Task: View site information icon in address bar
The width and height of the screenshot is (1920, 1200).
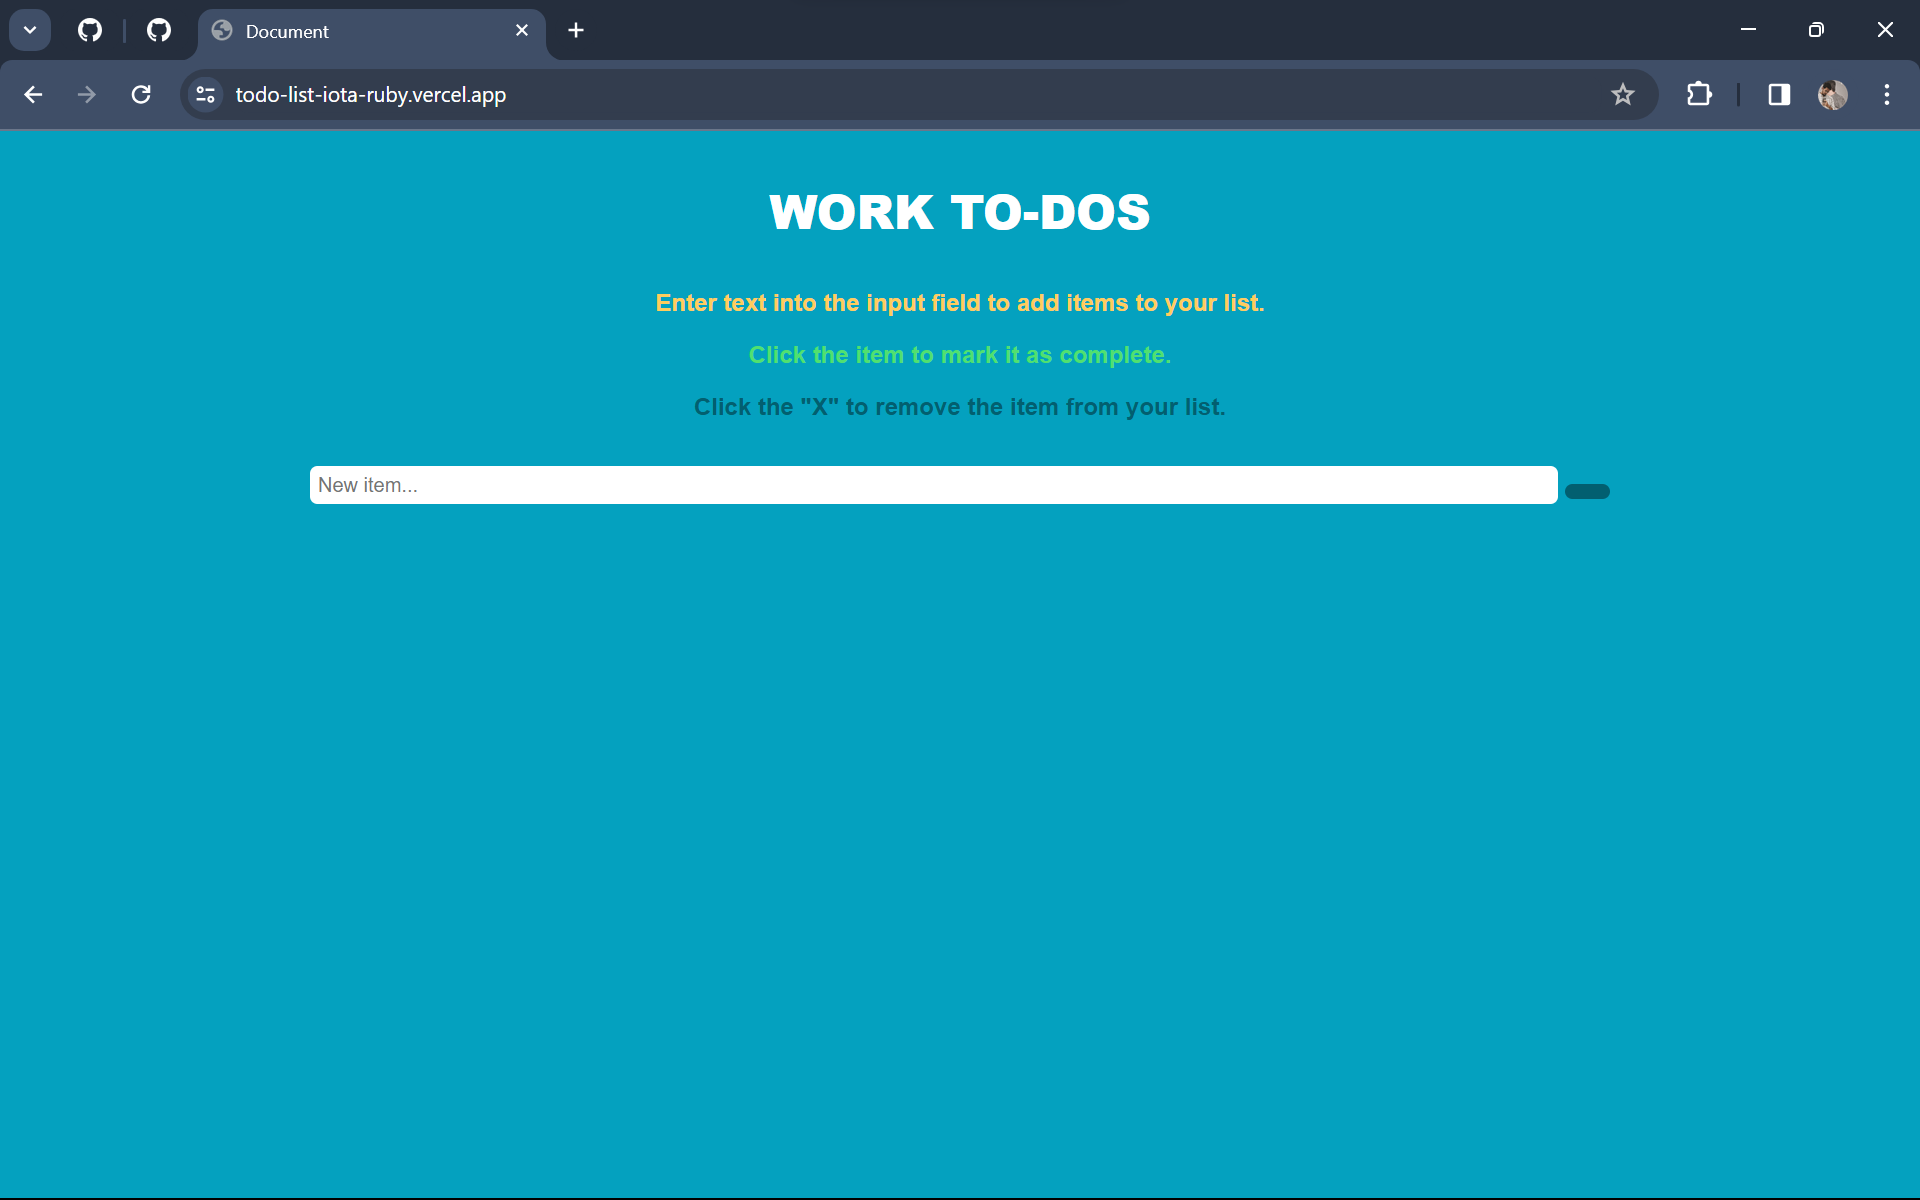Action: pyautogui.click(x=205, y=94)
